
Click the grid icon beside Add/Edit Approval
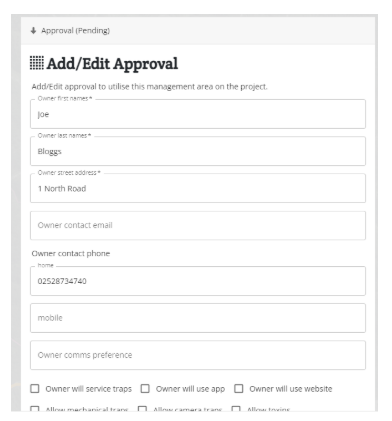[37, 63]
